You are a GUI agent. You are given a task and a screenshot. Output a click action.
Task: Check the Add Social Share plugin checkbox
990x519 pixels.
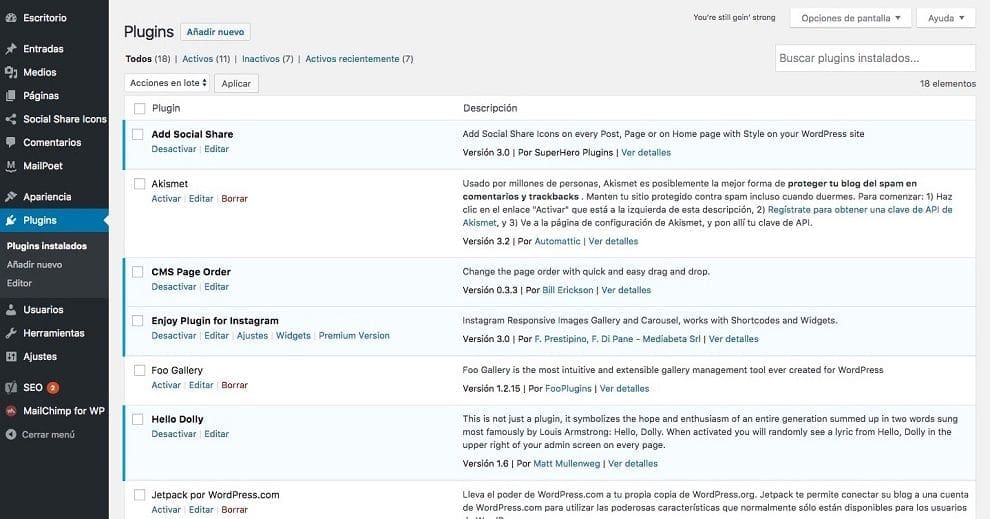138,134
